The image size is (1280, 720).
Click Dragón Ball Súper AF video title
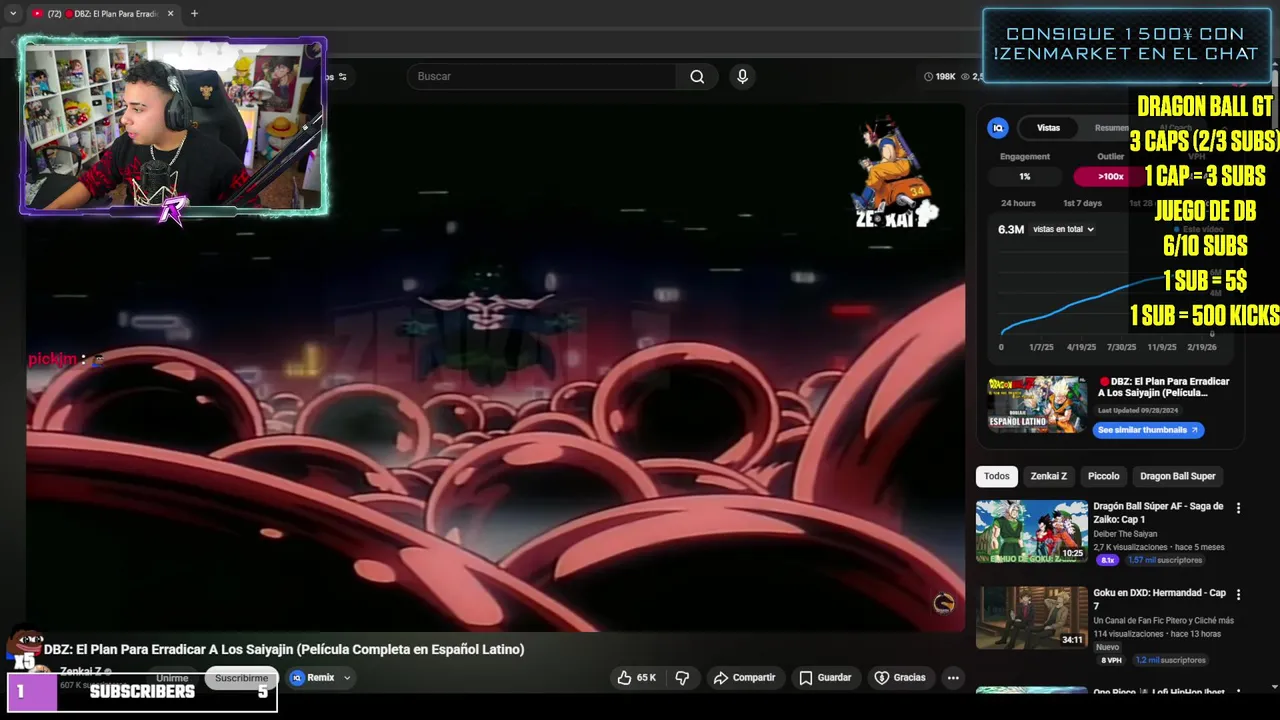[x=1158, y=513]
